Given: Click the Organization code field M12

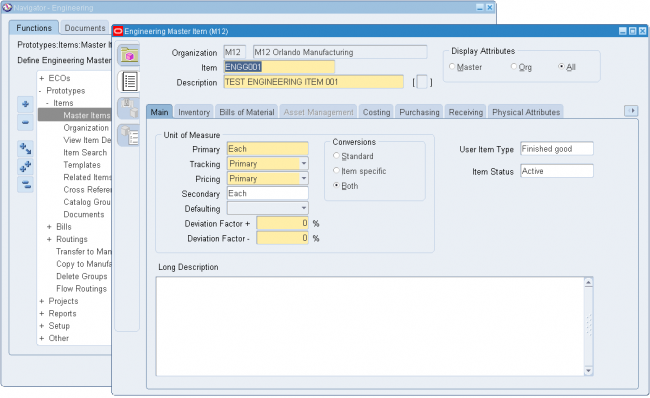Looking at the screenshot, I should click(234, 52).
